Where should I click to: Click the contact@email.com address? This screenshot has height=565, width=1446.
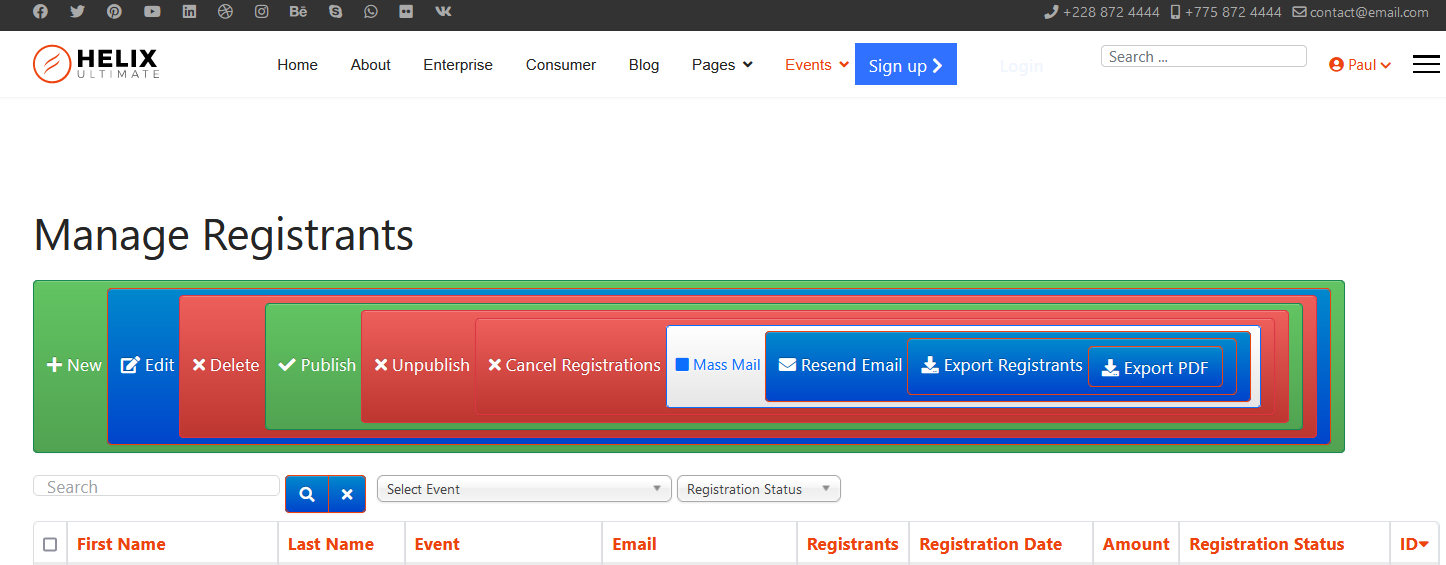[x=1361, y=12]
